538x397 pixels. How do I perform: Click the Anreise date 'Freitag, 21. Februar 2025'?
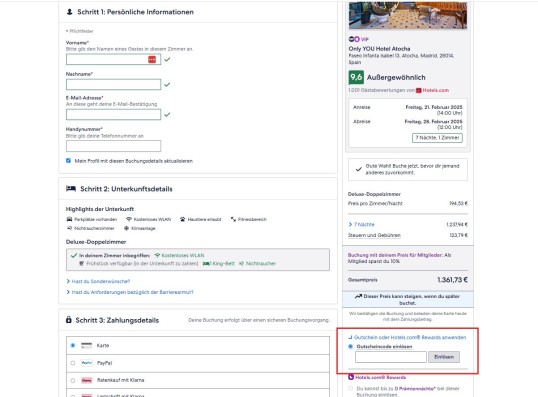click(x=434, y=107)
